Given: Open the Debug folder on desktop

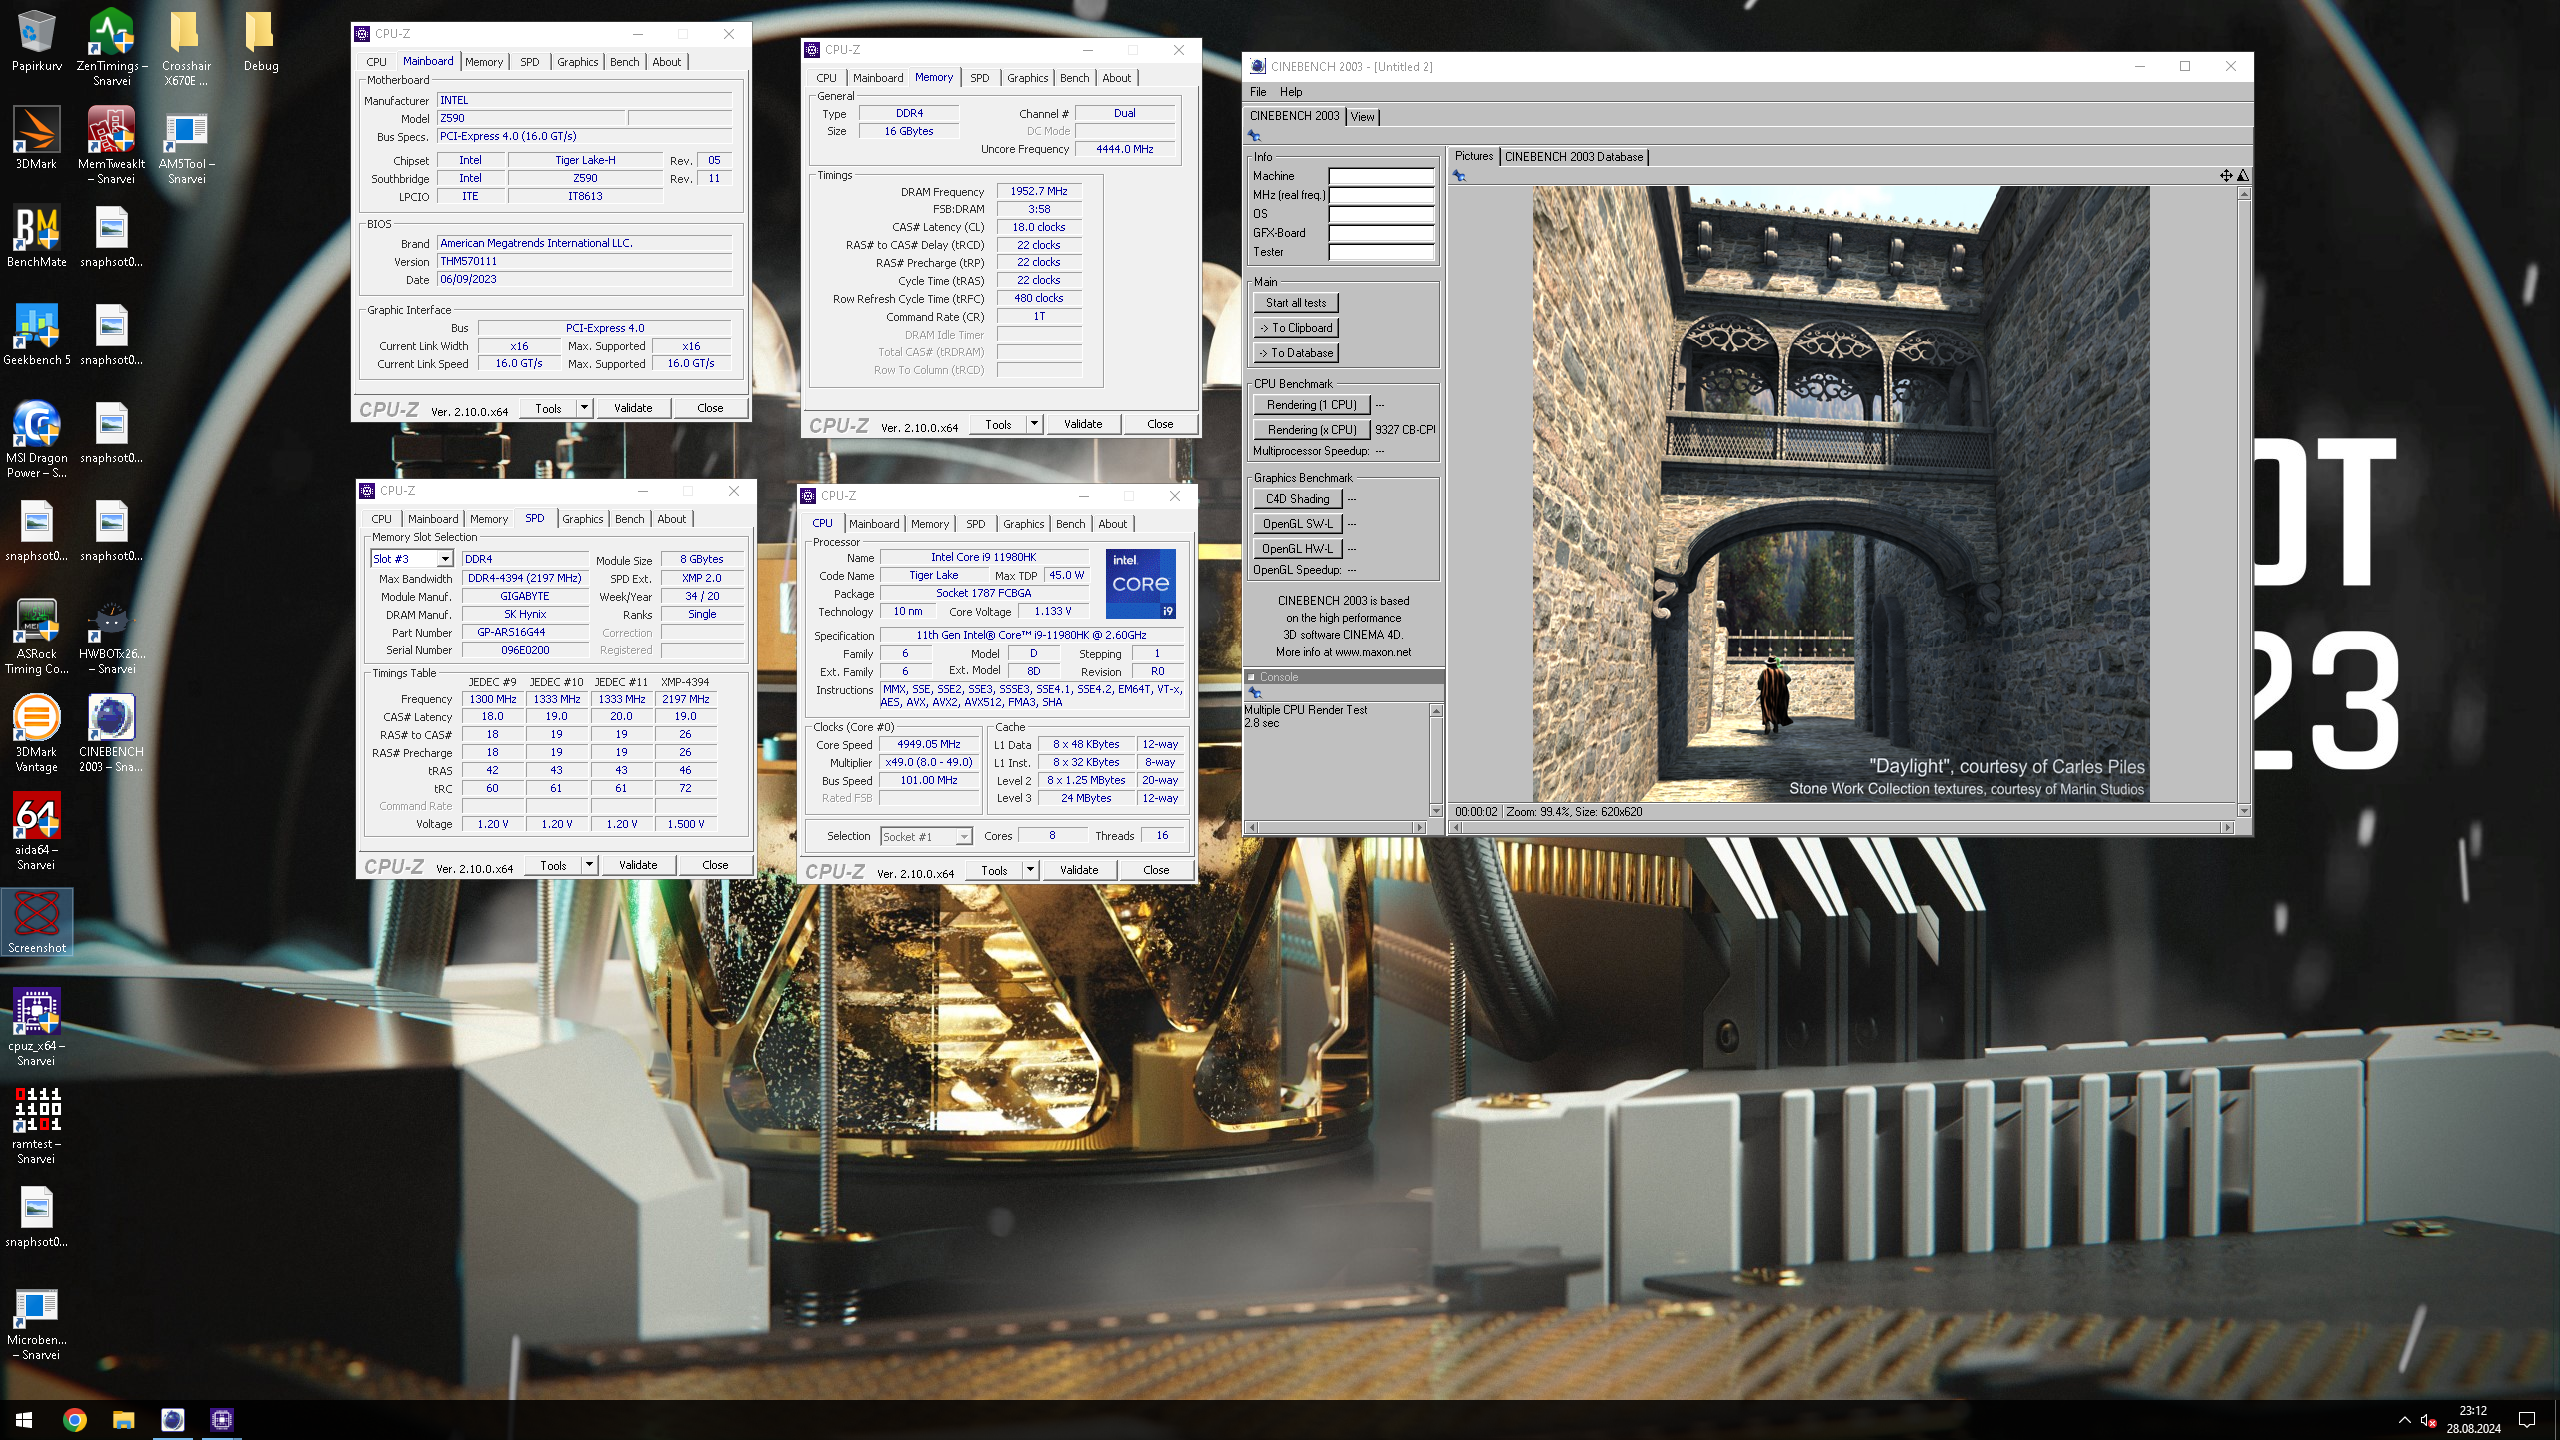Looking at the screenshot, I should pos(261,42).
